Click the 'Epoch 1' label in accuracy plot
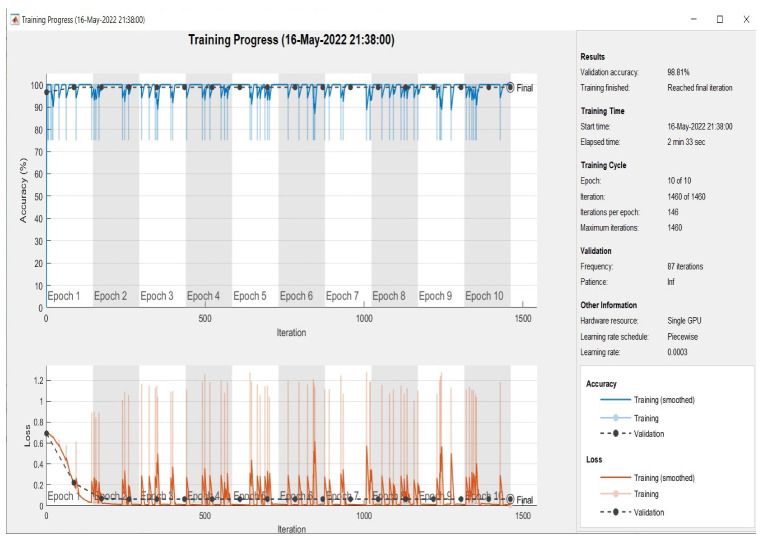The image size is (762, 539). (x=64, y=296)
